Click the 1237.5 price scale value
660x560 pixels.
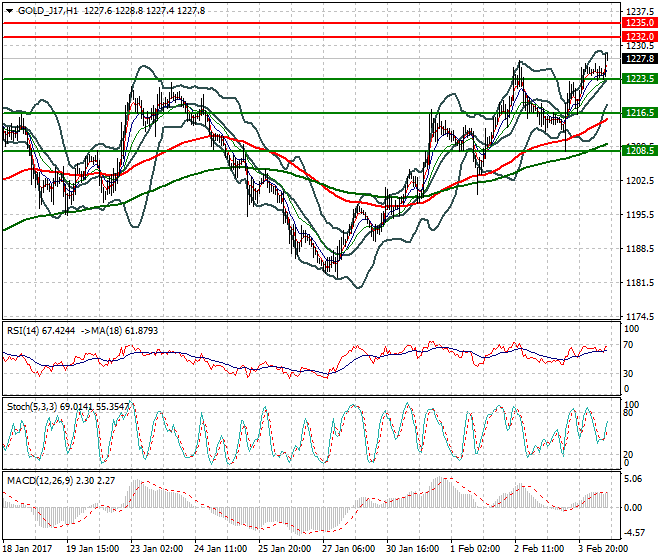pos(640,11)
